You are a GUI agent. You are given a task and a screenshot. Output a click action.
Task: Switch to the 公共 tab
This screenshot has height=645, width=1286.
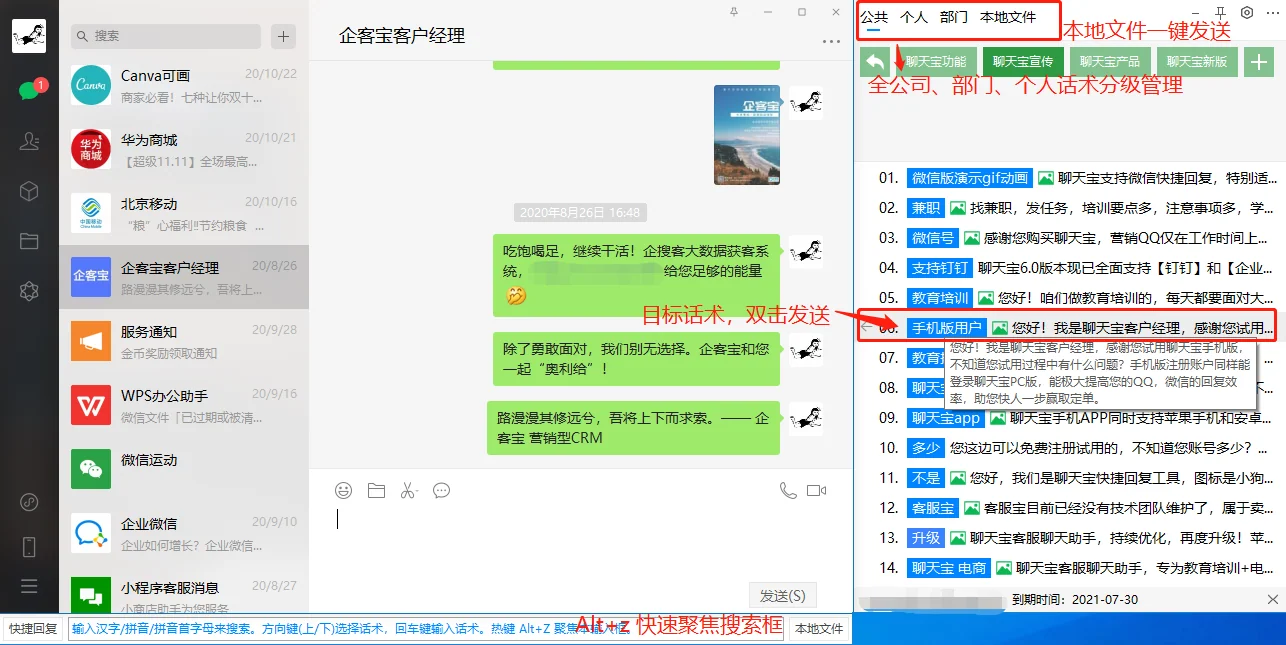coord(874,17)
